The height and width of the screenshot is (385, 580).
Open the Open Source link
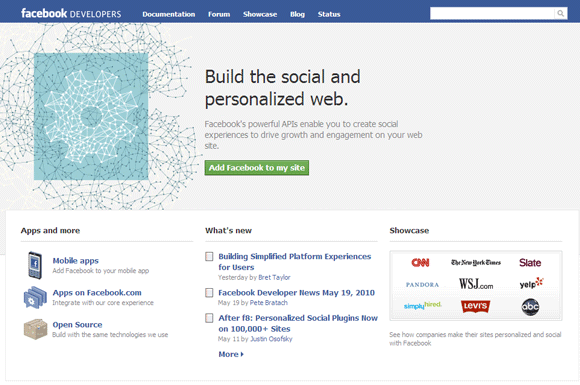point(77,325)
